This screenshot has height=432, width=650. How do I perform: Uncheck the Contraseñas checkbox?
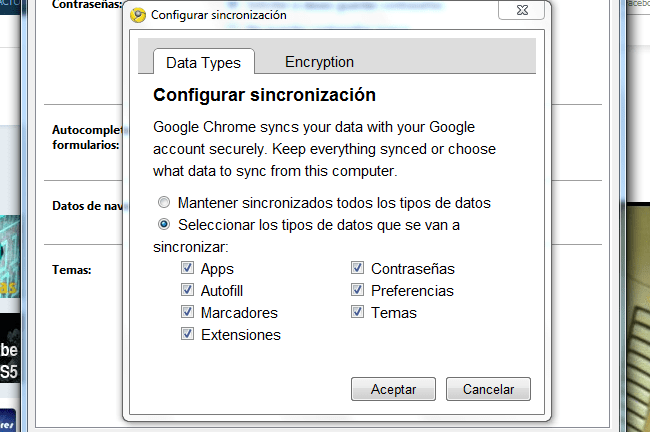coord(357,268)
